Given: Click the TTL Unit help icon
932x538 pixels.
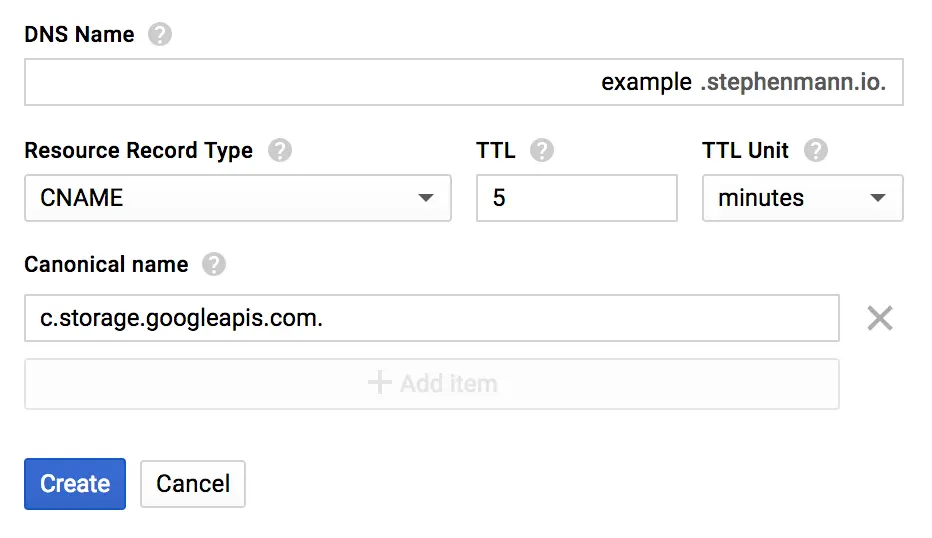Looking at the screenshot, I should point(816,151).
